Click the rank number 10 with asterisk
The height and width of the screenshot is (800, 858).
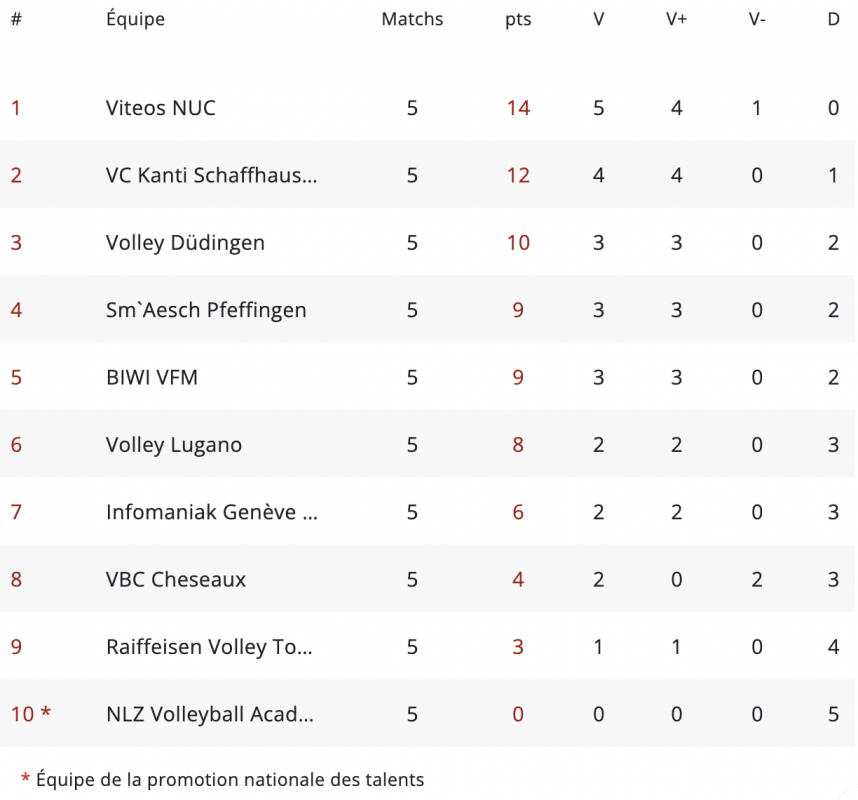[x=31, y=714]
